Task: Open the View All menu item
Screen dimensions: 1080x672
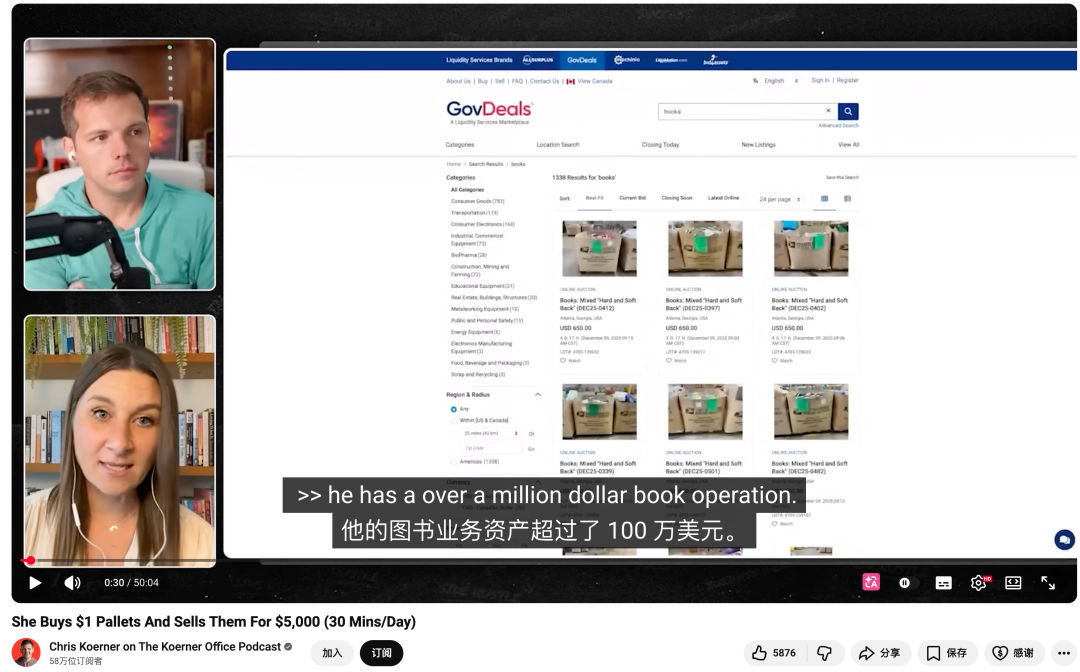Action: (x=849, y=145)
